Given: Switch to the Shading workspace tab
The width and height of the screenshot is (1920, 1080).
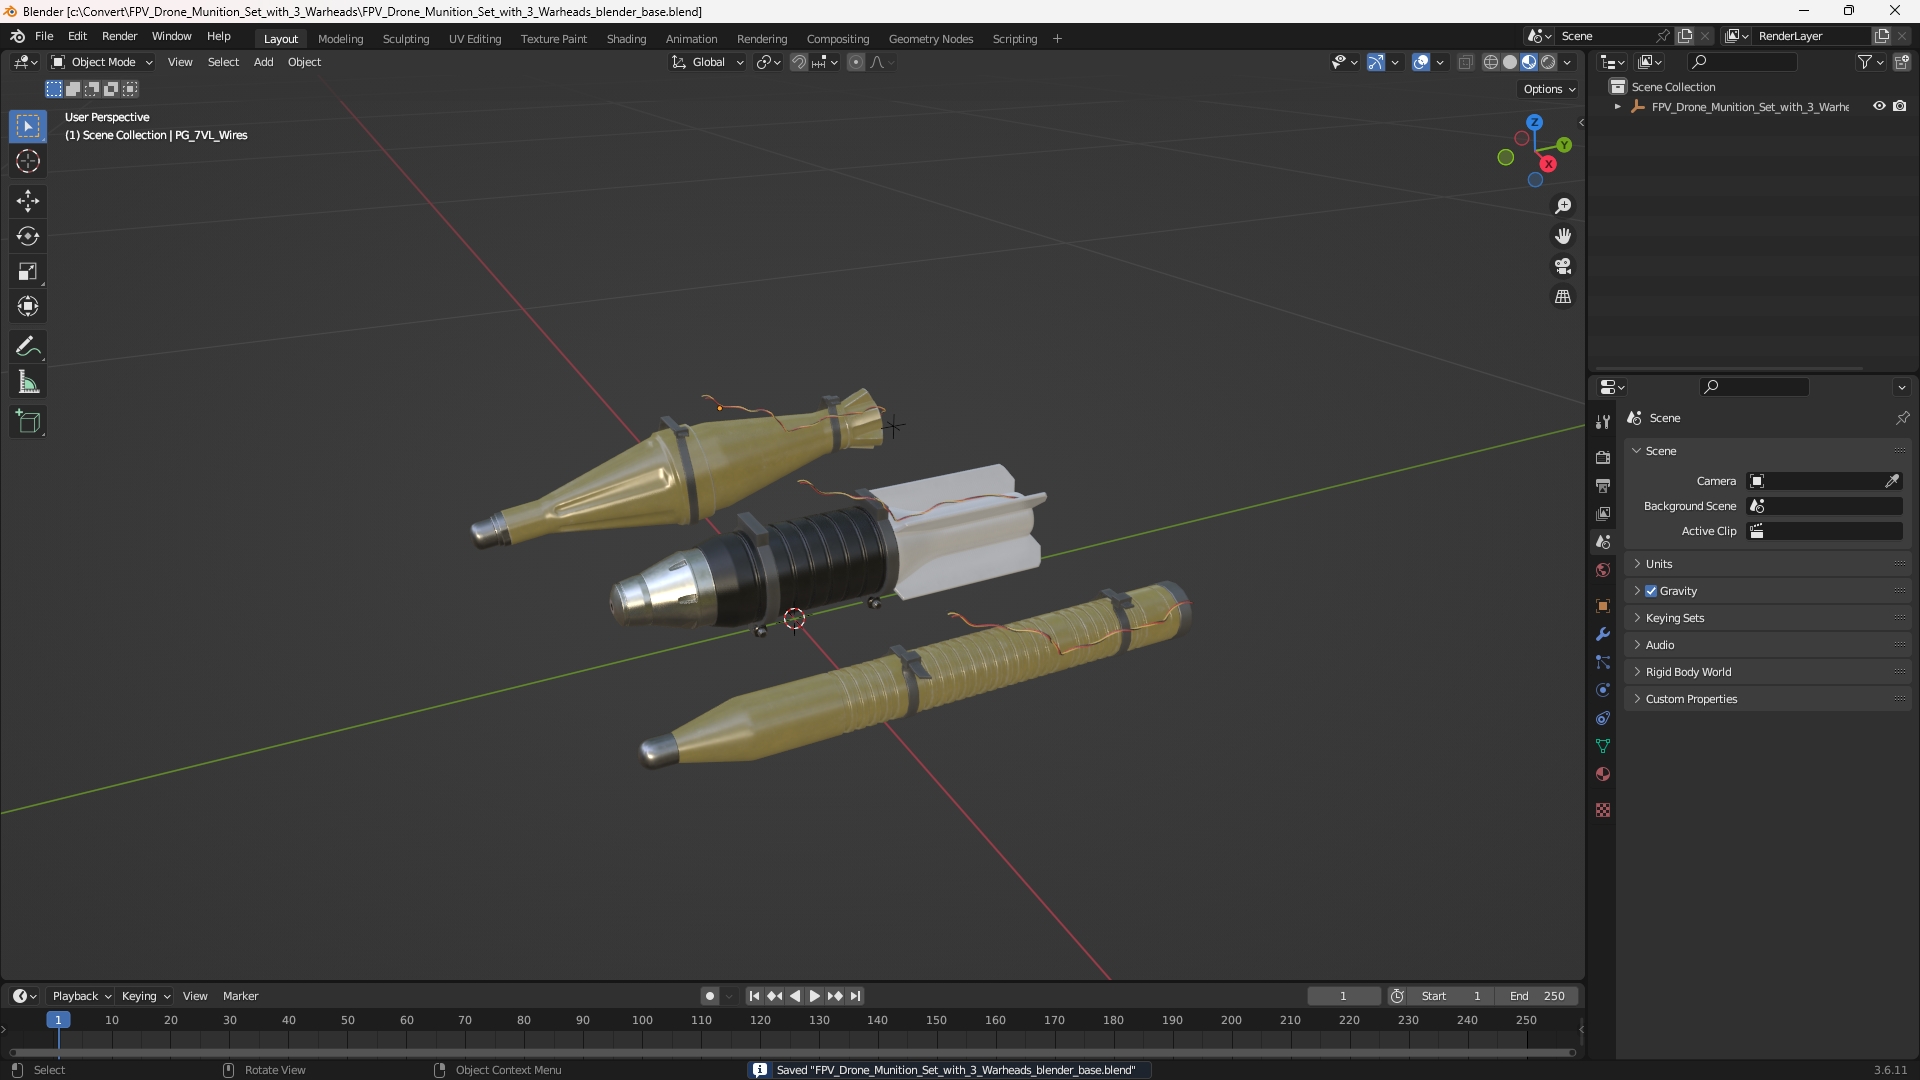Looking at the screenshot, I should tap(626, 39).
